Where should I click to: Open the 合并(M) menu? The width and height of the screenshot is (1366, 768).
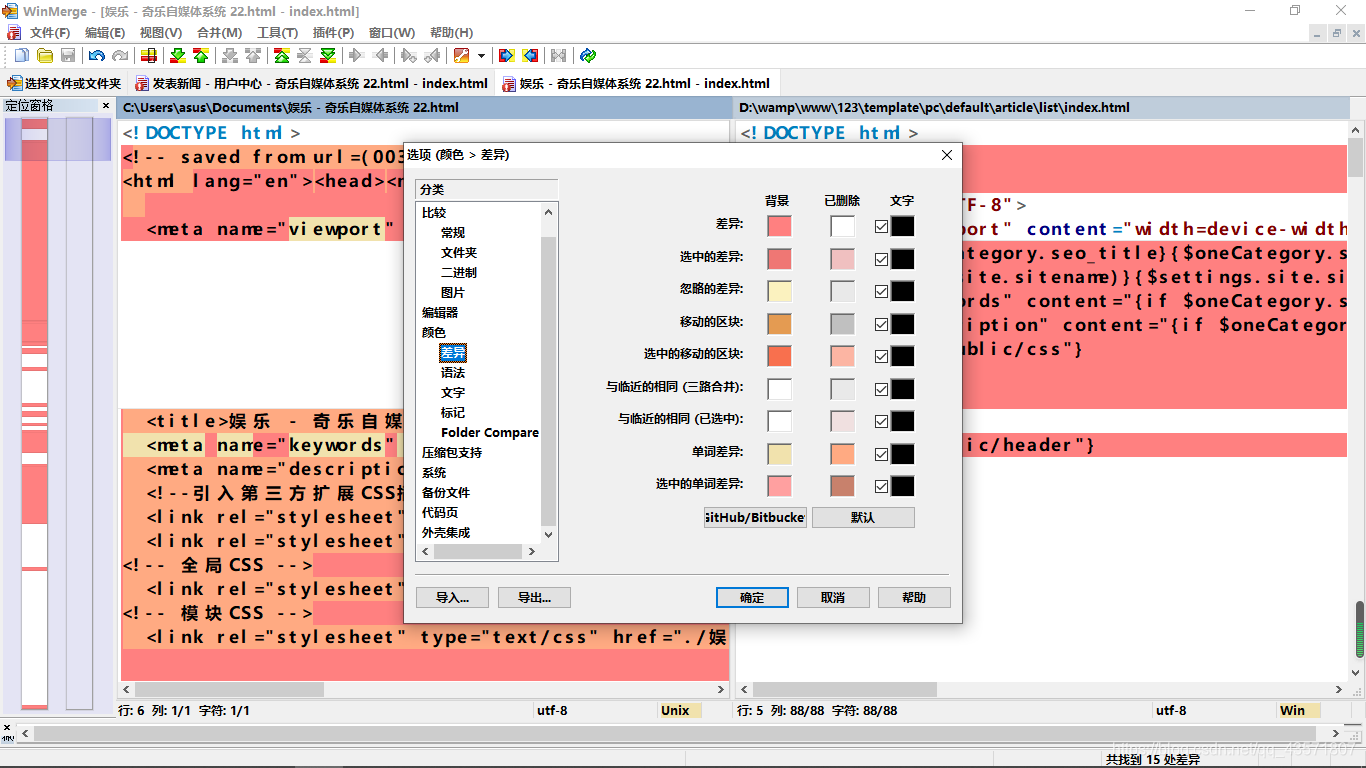[219, 33]
